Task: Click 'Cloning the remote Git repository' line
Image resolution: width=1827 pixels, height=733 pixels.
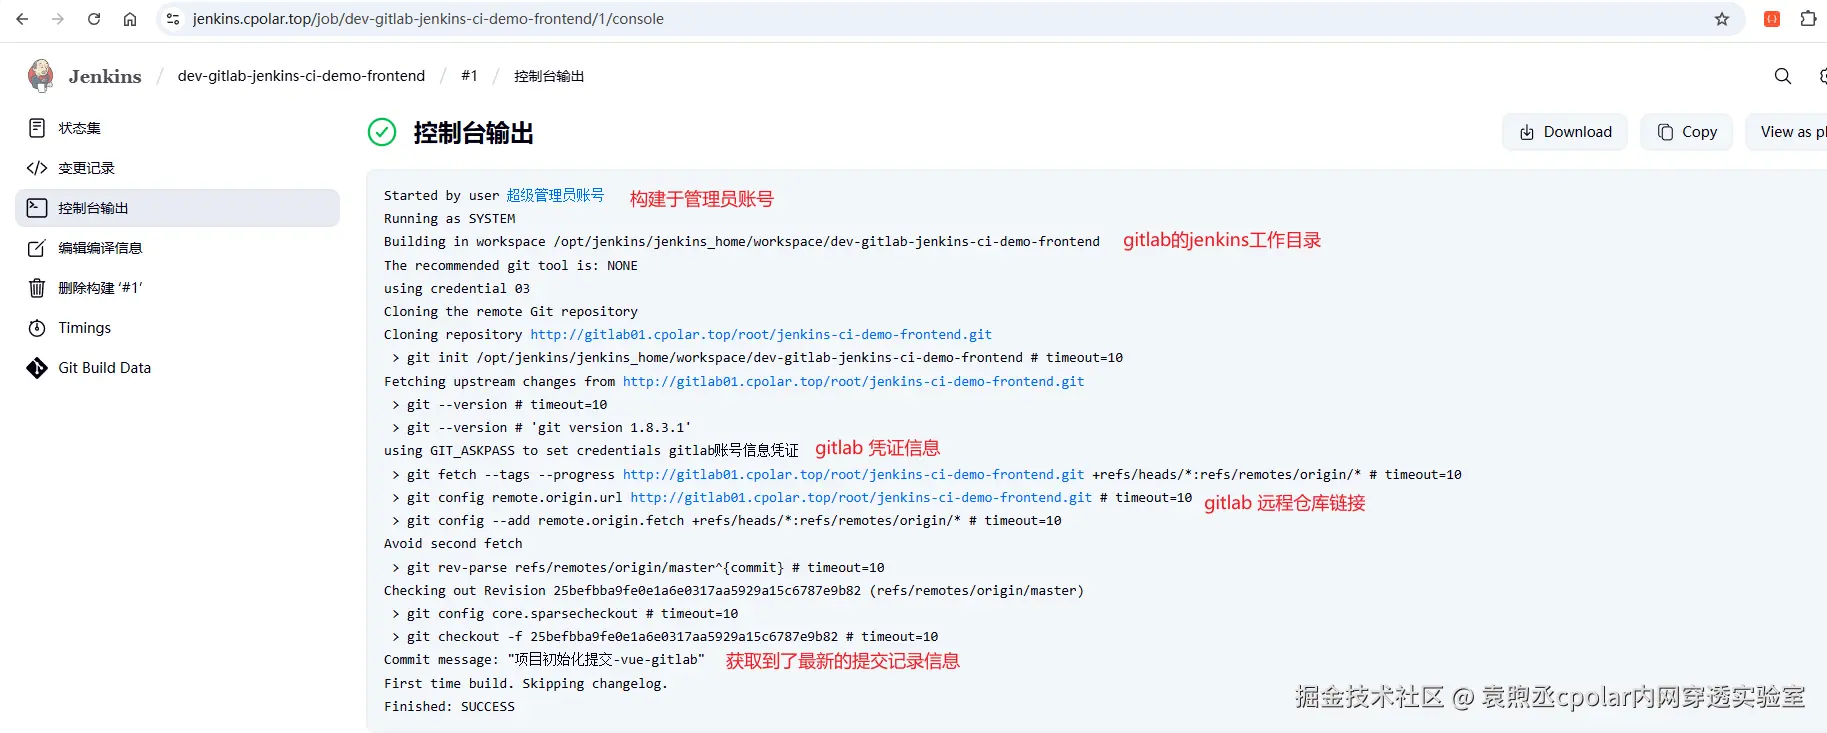Action: click(x=511, y=311)
